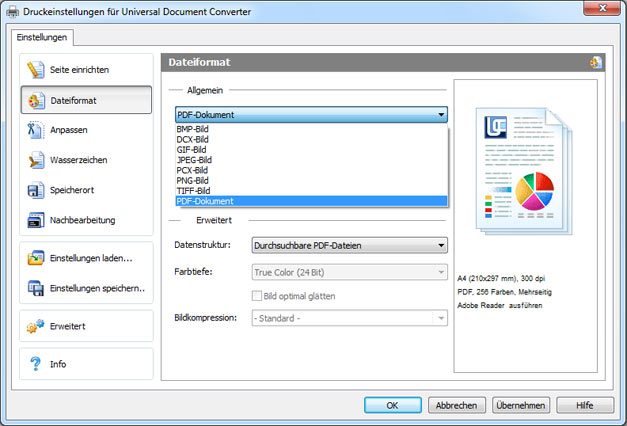627x426 pixels.
Task: Click the A4 (210x297 mm), 300 dpi text
Action: 501,278
